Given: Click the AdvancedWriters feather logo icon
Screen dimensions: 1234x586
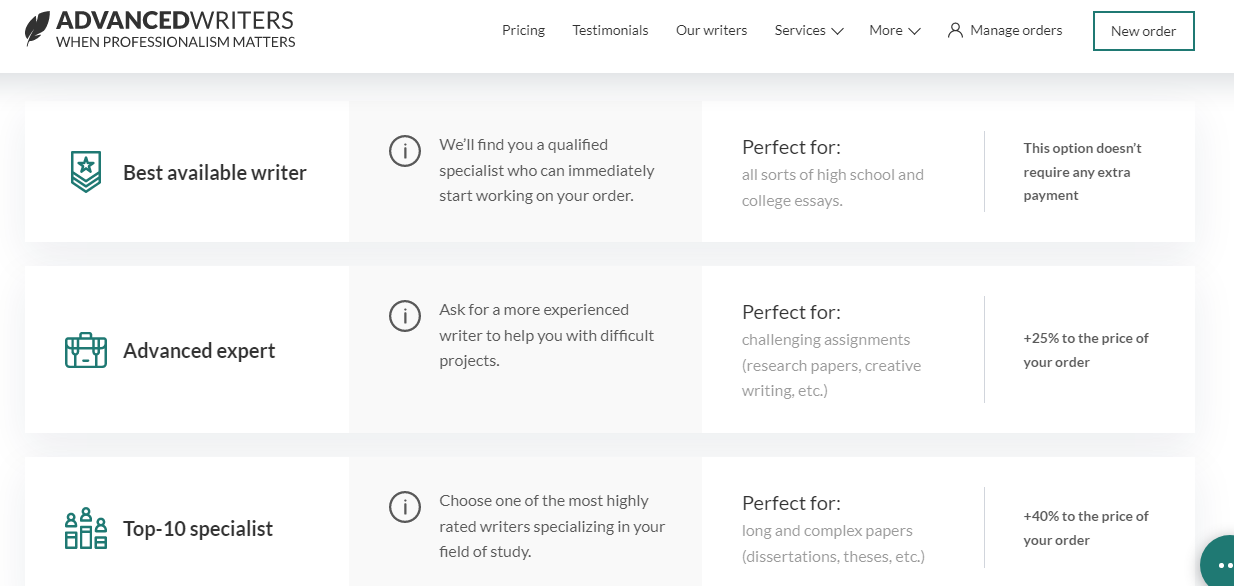Looking at the screenshot, I should 37,29.
